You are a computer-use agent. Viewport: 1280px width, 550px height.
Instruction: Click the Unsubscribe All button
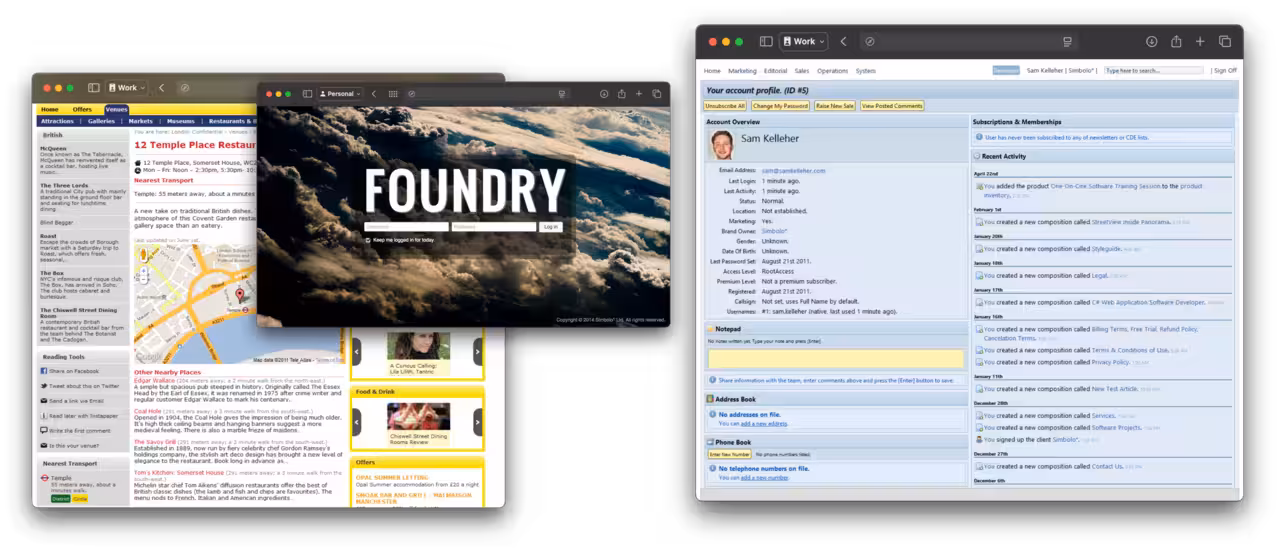coord(725,105)
